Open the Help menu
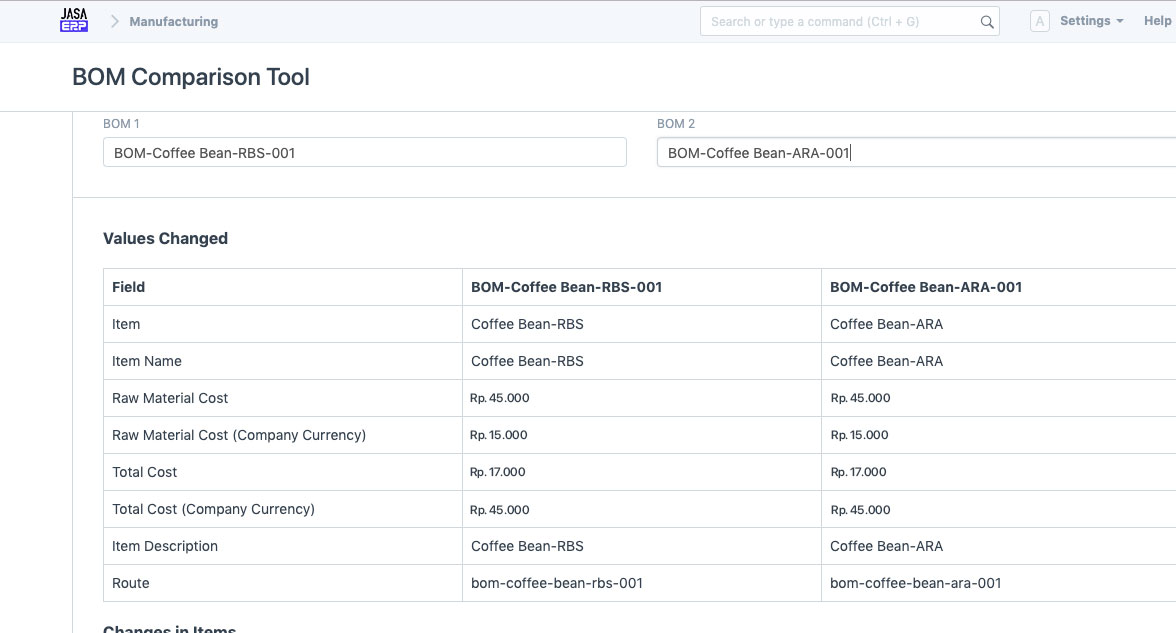The height and width of the screenshot is (633, 1176). point(1157,21)
